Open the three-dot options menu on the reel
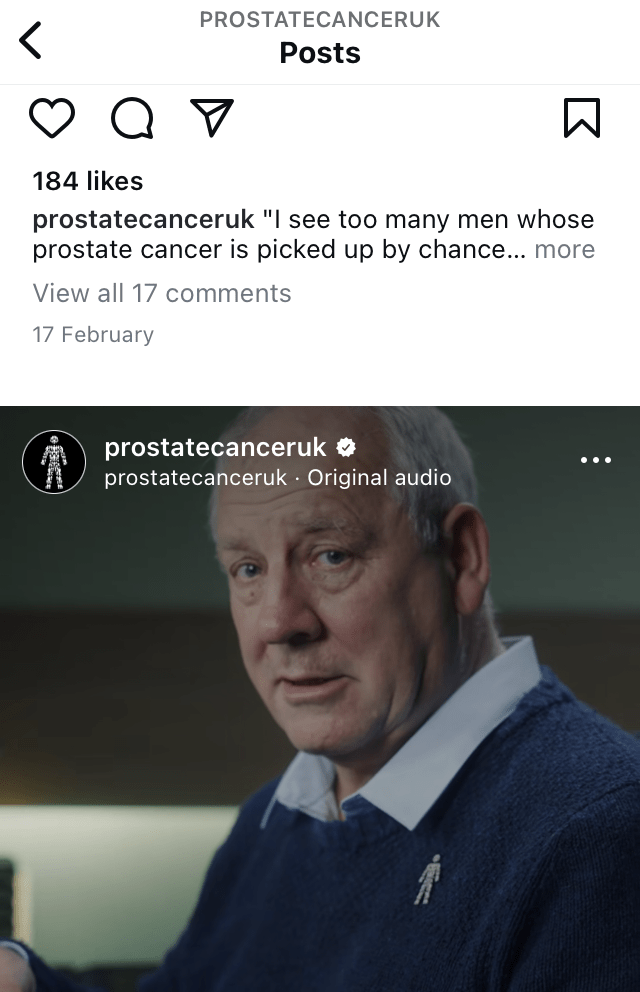Viewport: 640px width, 992px height. (x=596, y=460)
